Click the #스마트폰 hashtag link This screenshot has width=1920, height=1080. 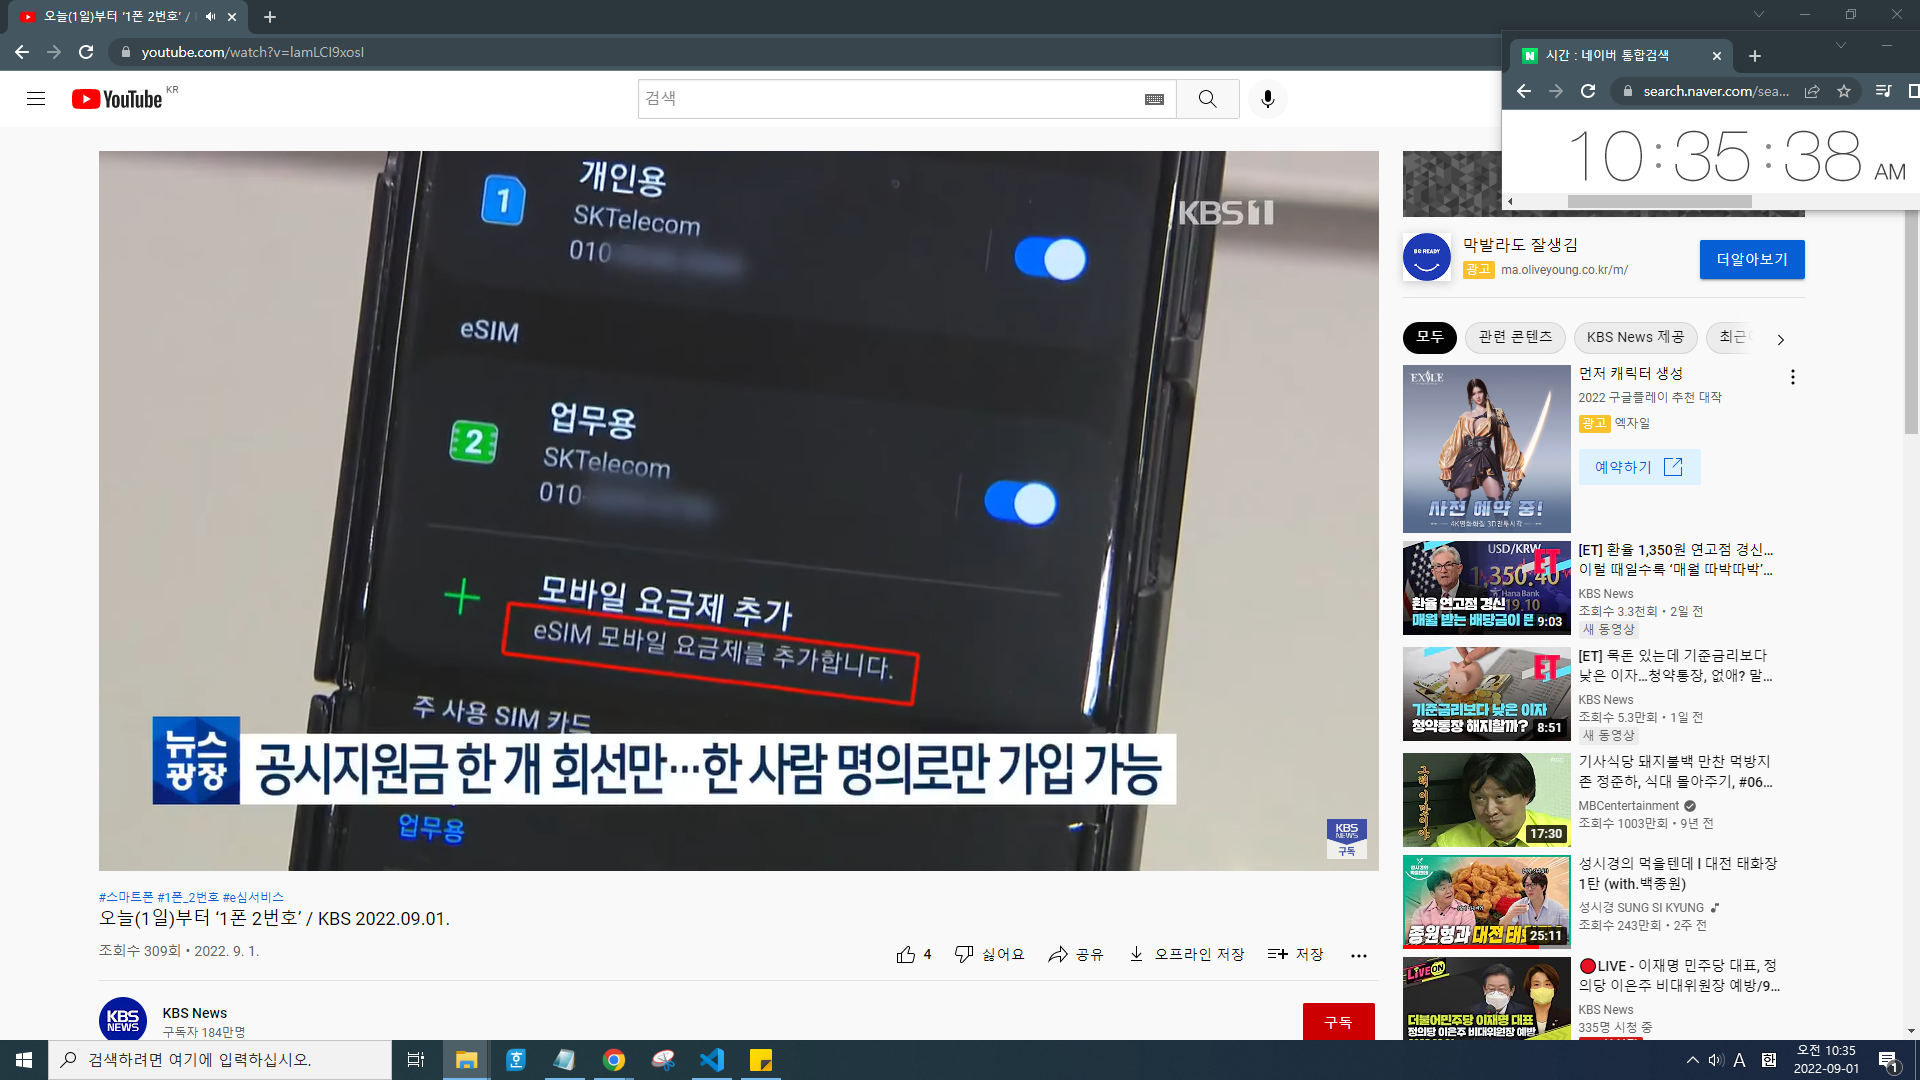pos(126,897)
